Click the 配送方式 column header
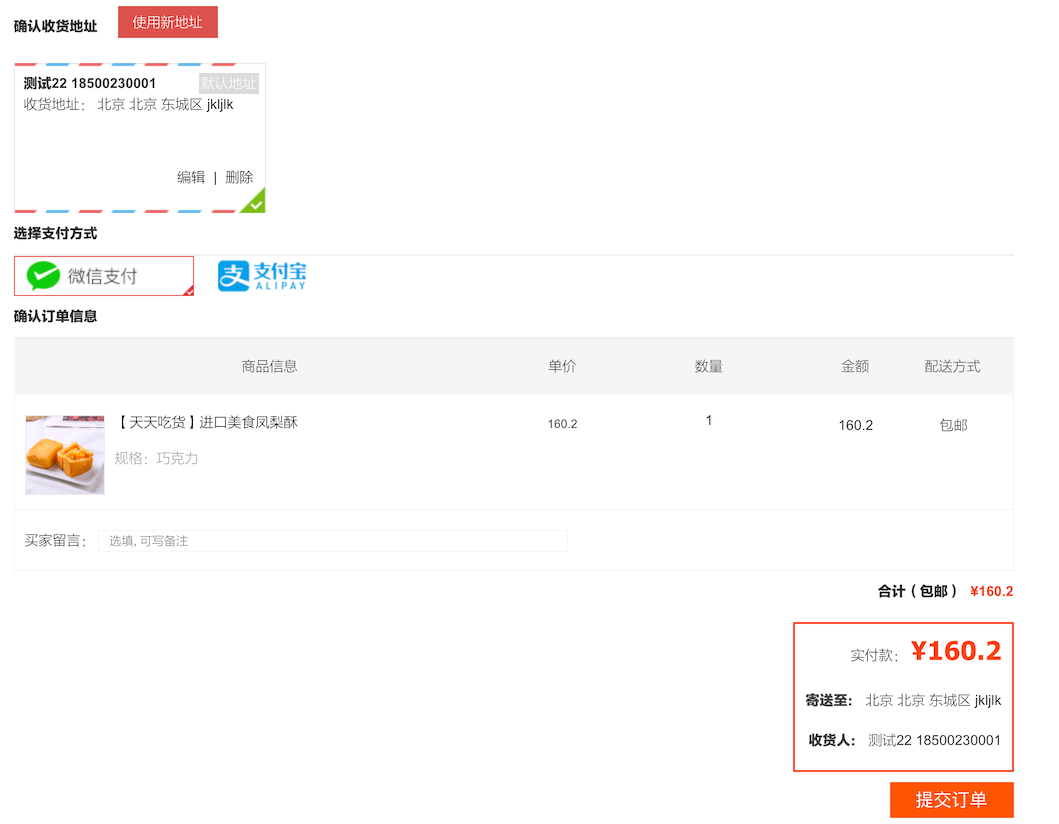 [x=952, y=366]
